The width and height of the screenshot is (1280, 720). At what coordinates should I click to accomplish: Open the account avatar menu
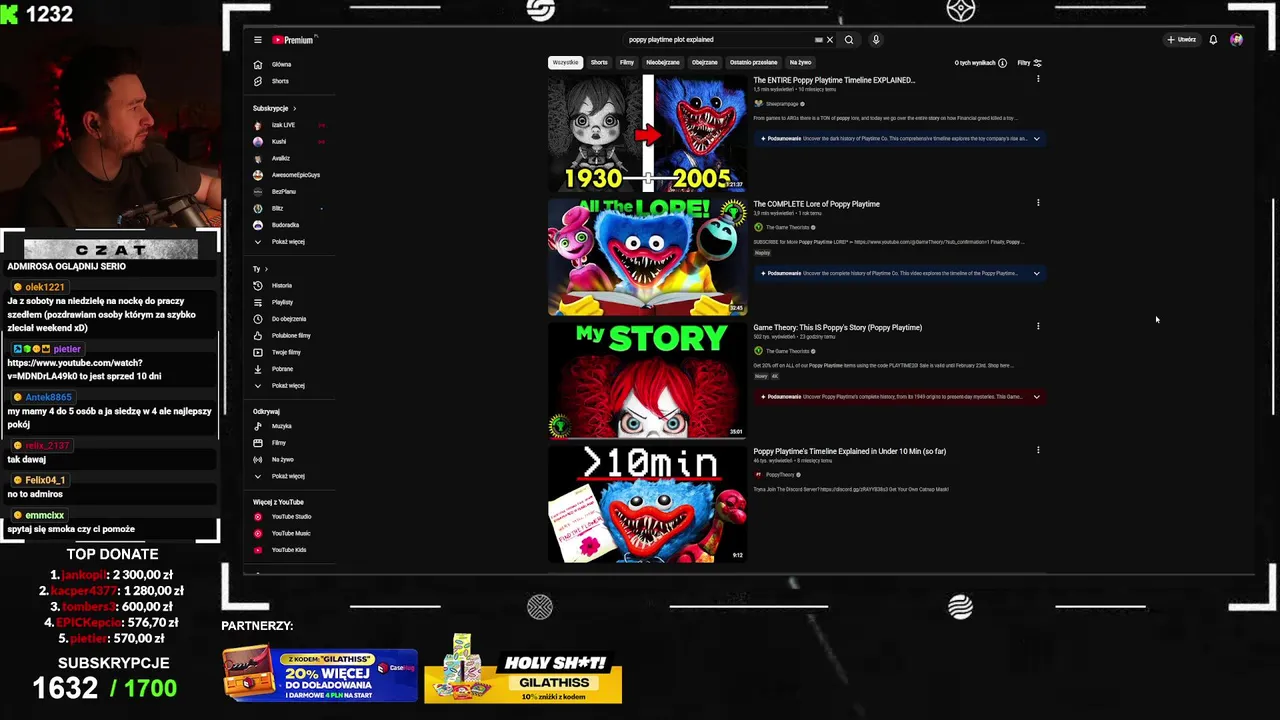click(1237, 40)
